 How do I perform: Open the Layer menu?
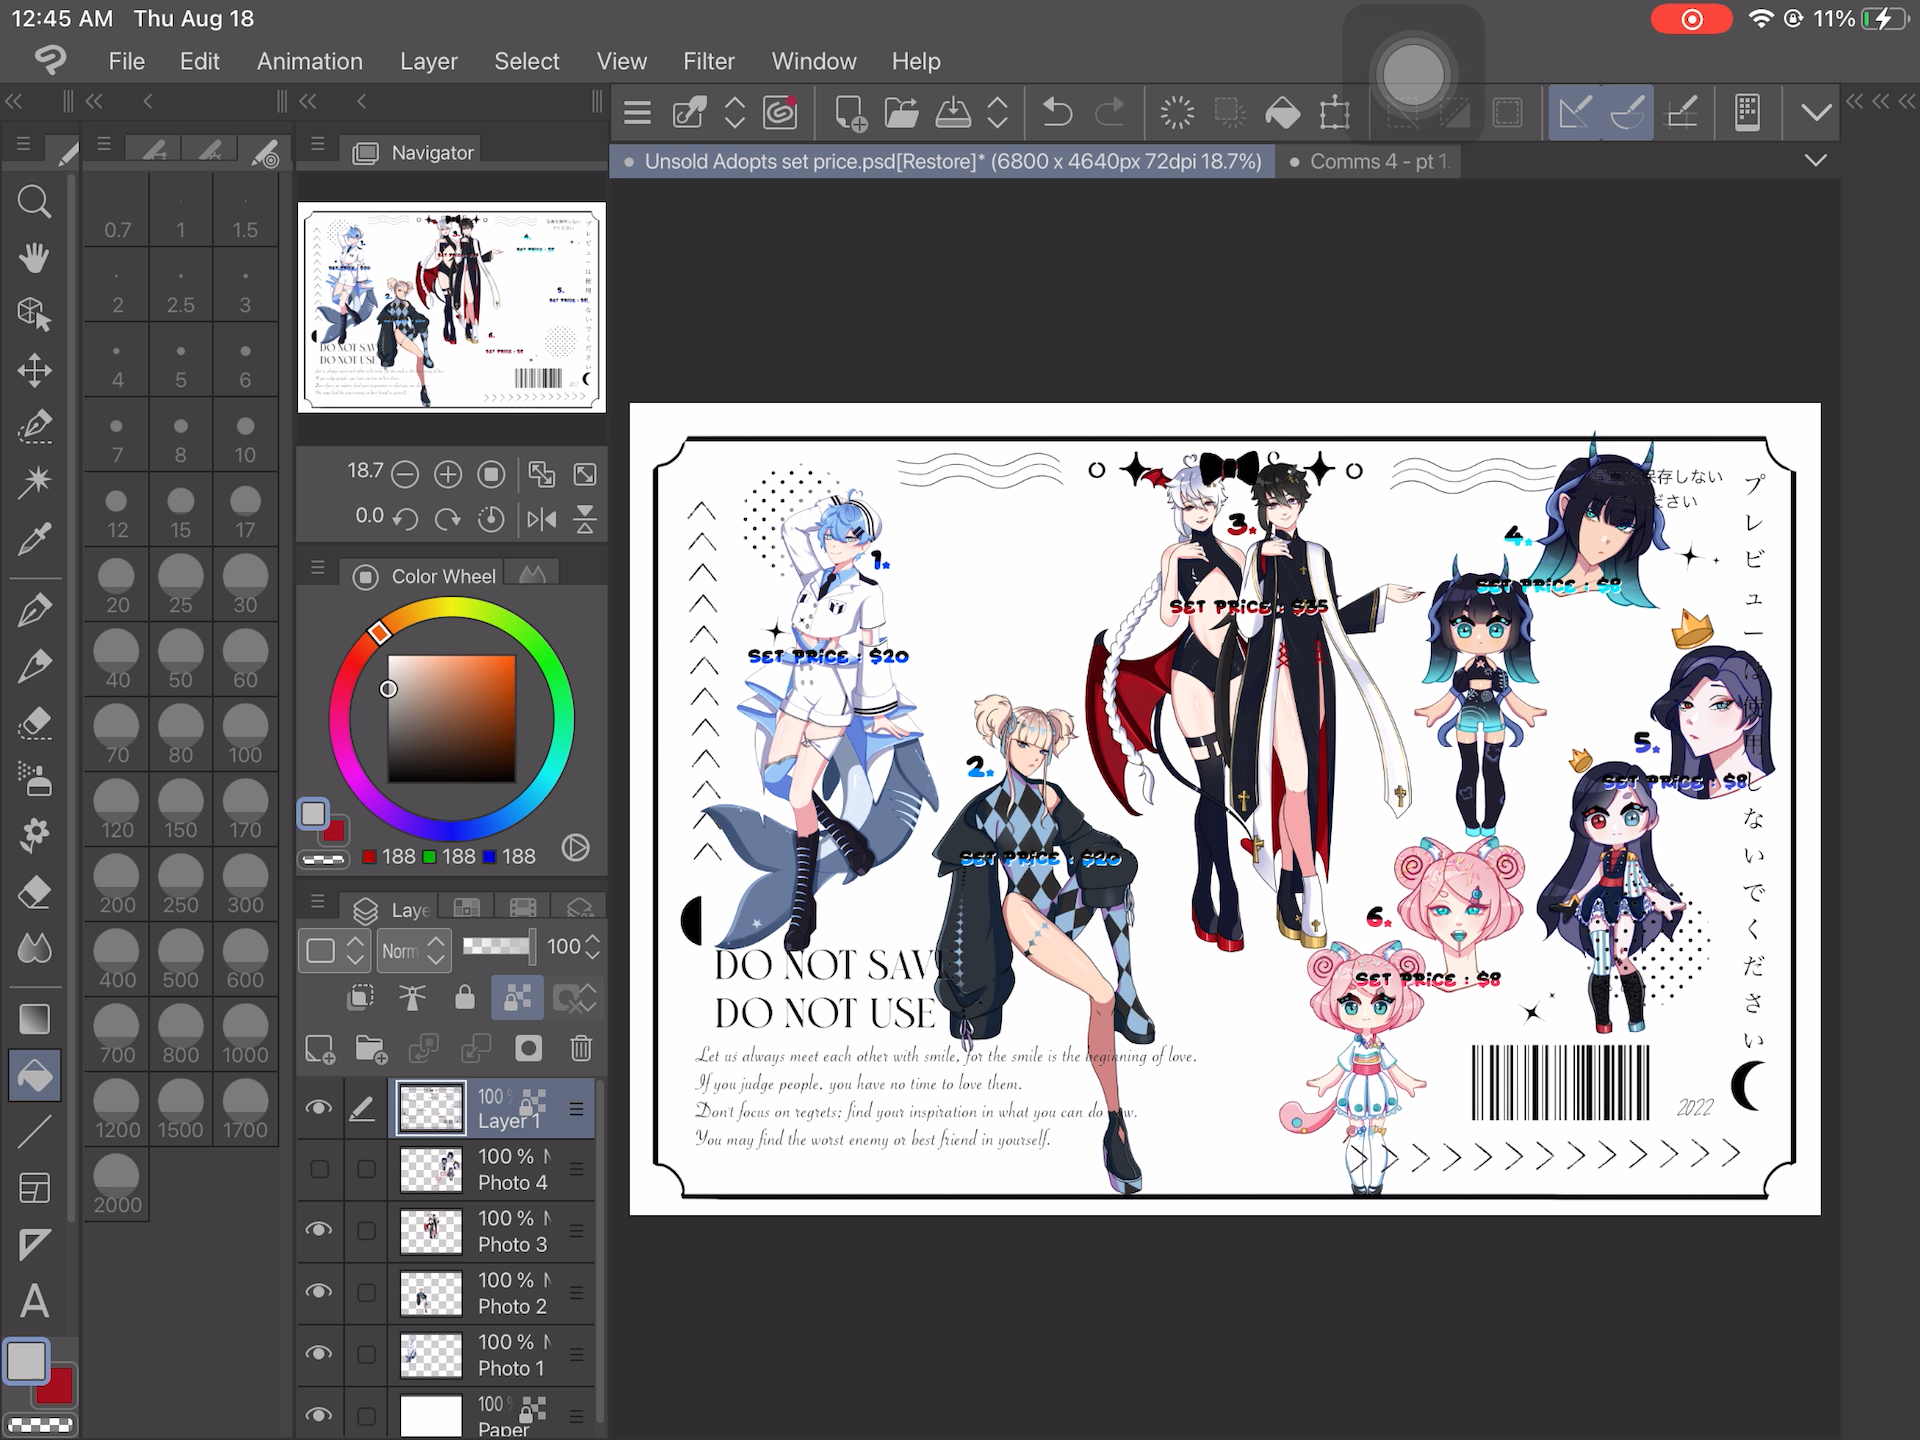pyautogui.click(x=428, y=61)
